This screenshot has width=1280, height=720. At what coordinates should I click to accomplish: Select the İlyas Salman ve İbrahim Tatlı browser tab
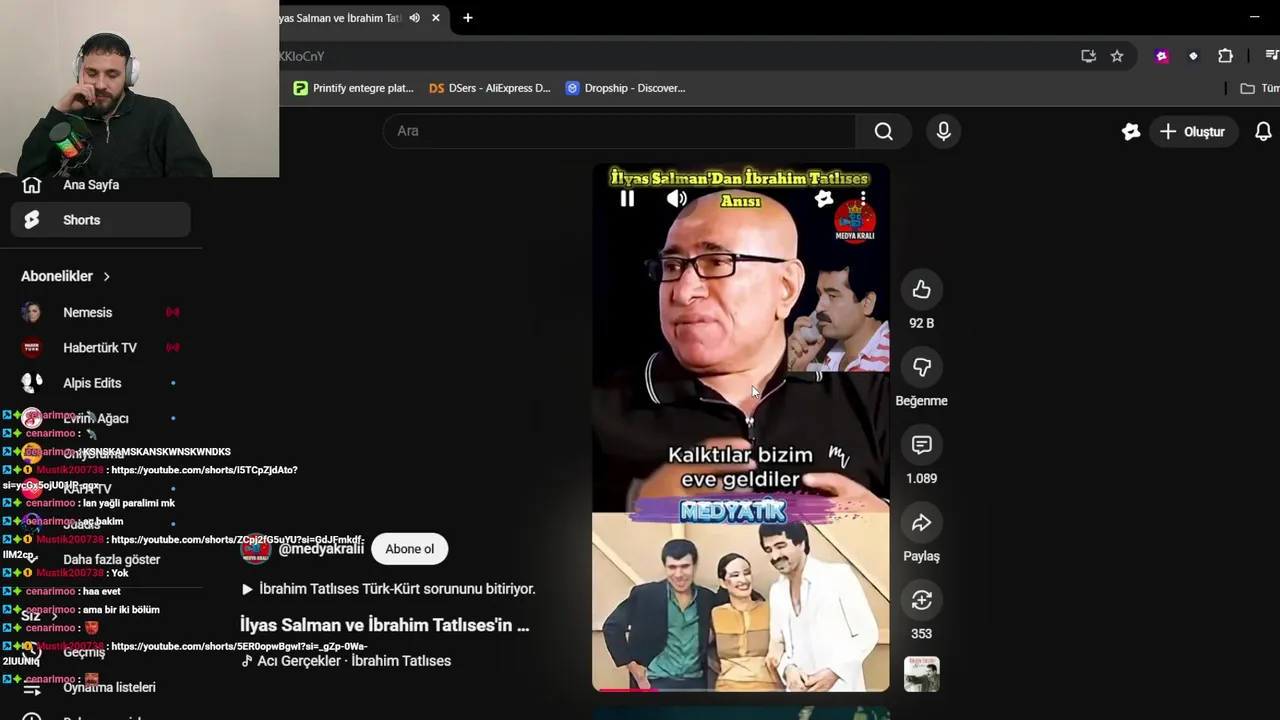[340, 18]
